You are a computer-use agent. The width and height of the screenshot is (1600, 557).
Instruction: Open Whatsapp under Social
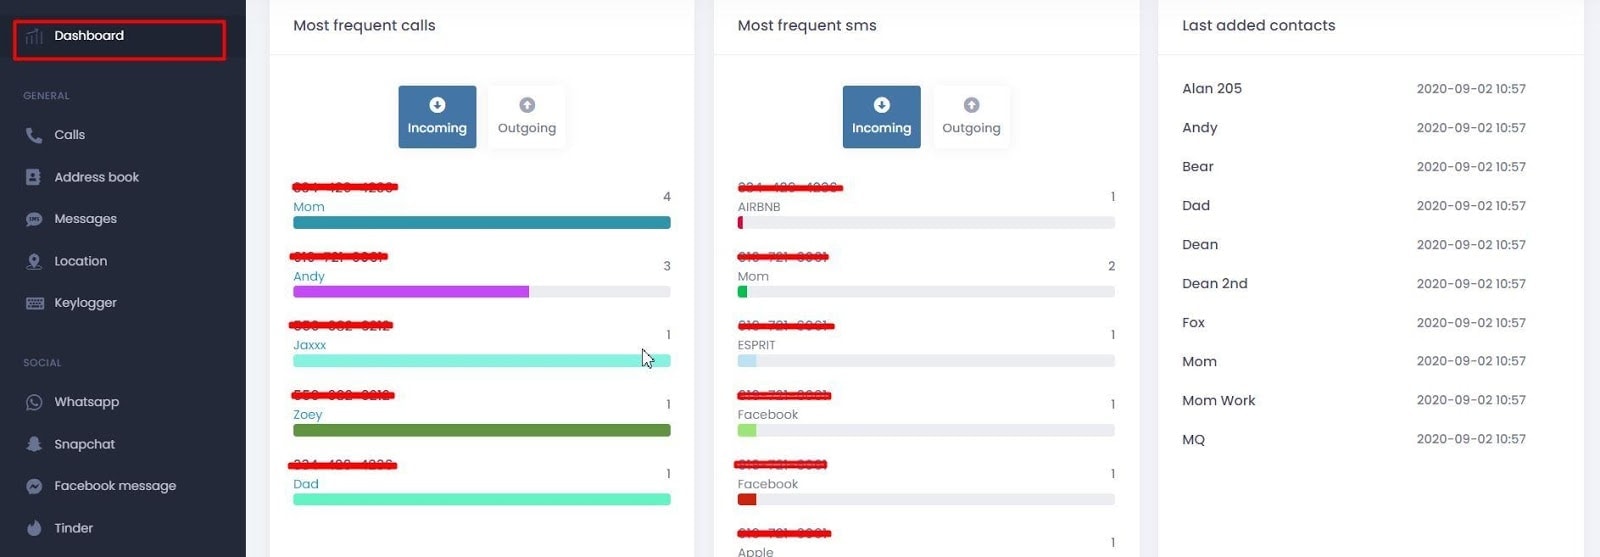[86, 402]
